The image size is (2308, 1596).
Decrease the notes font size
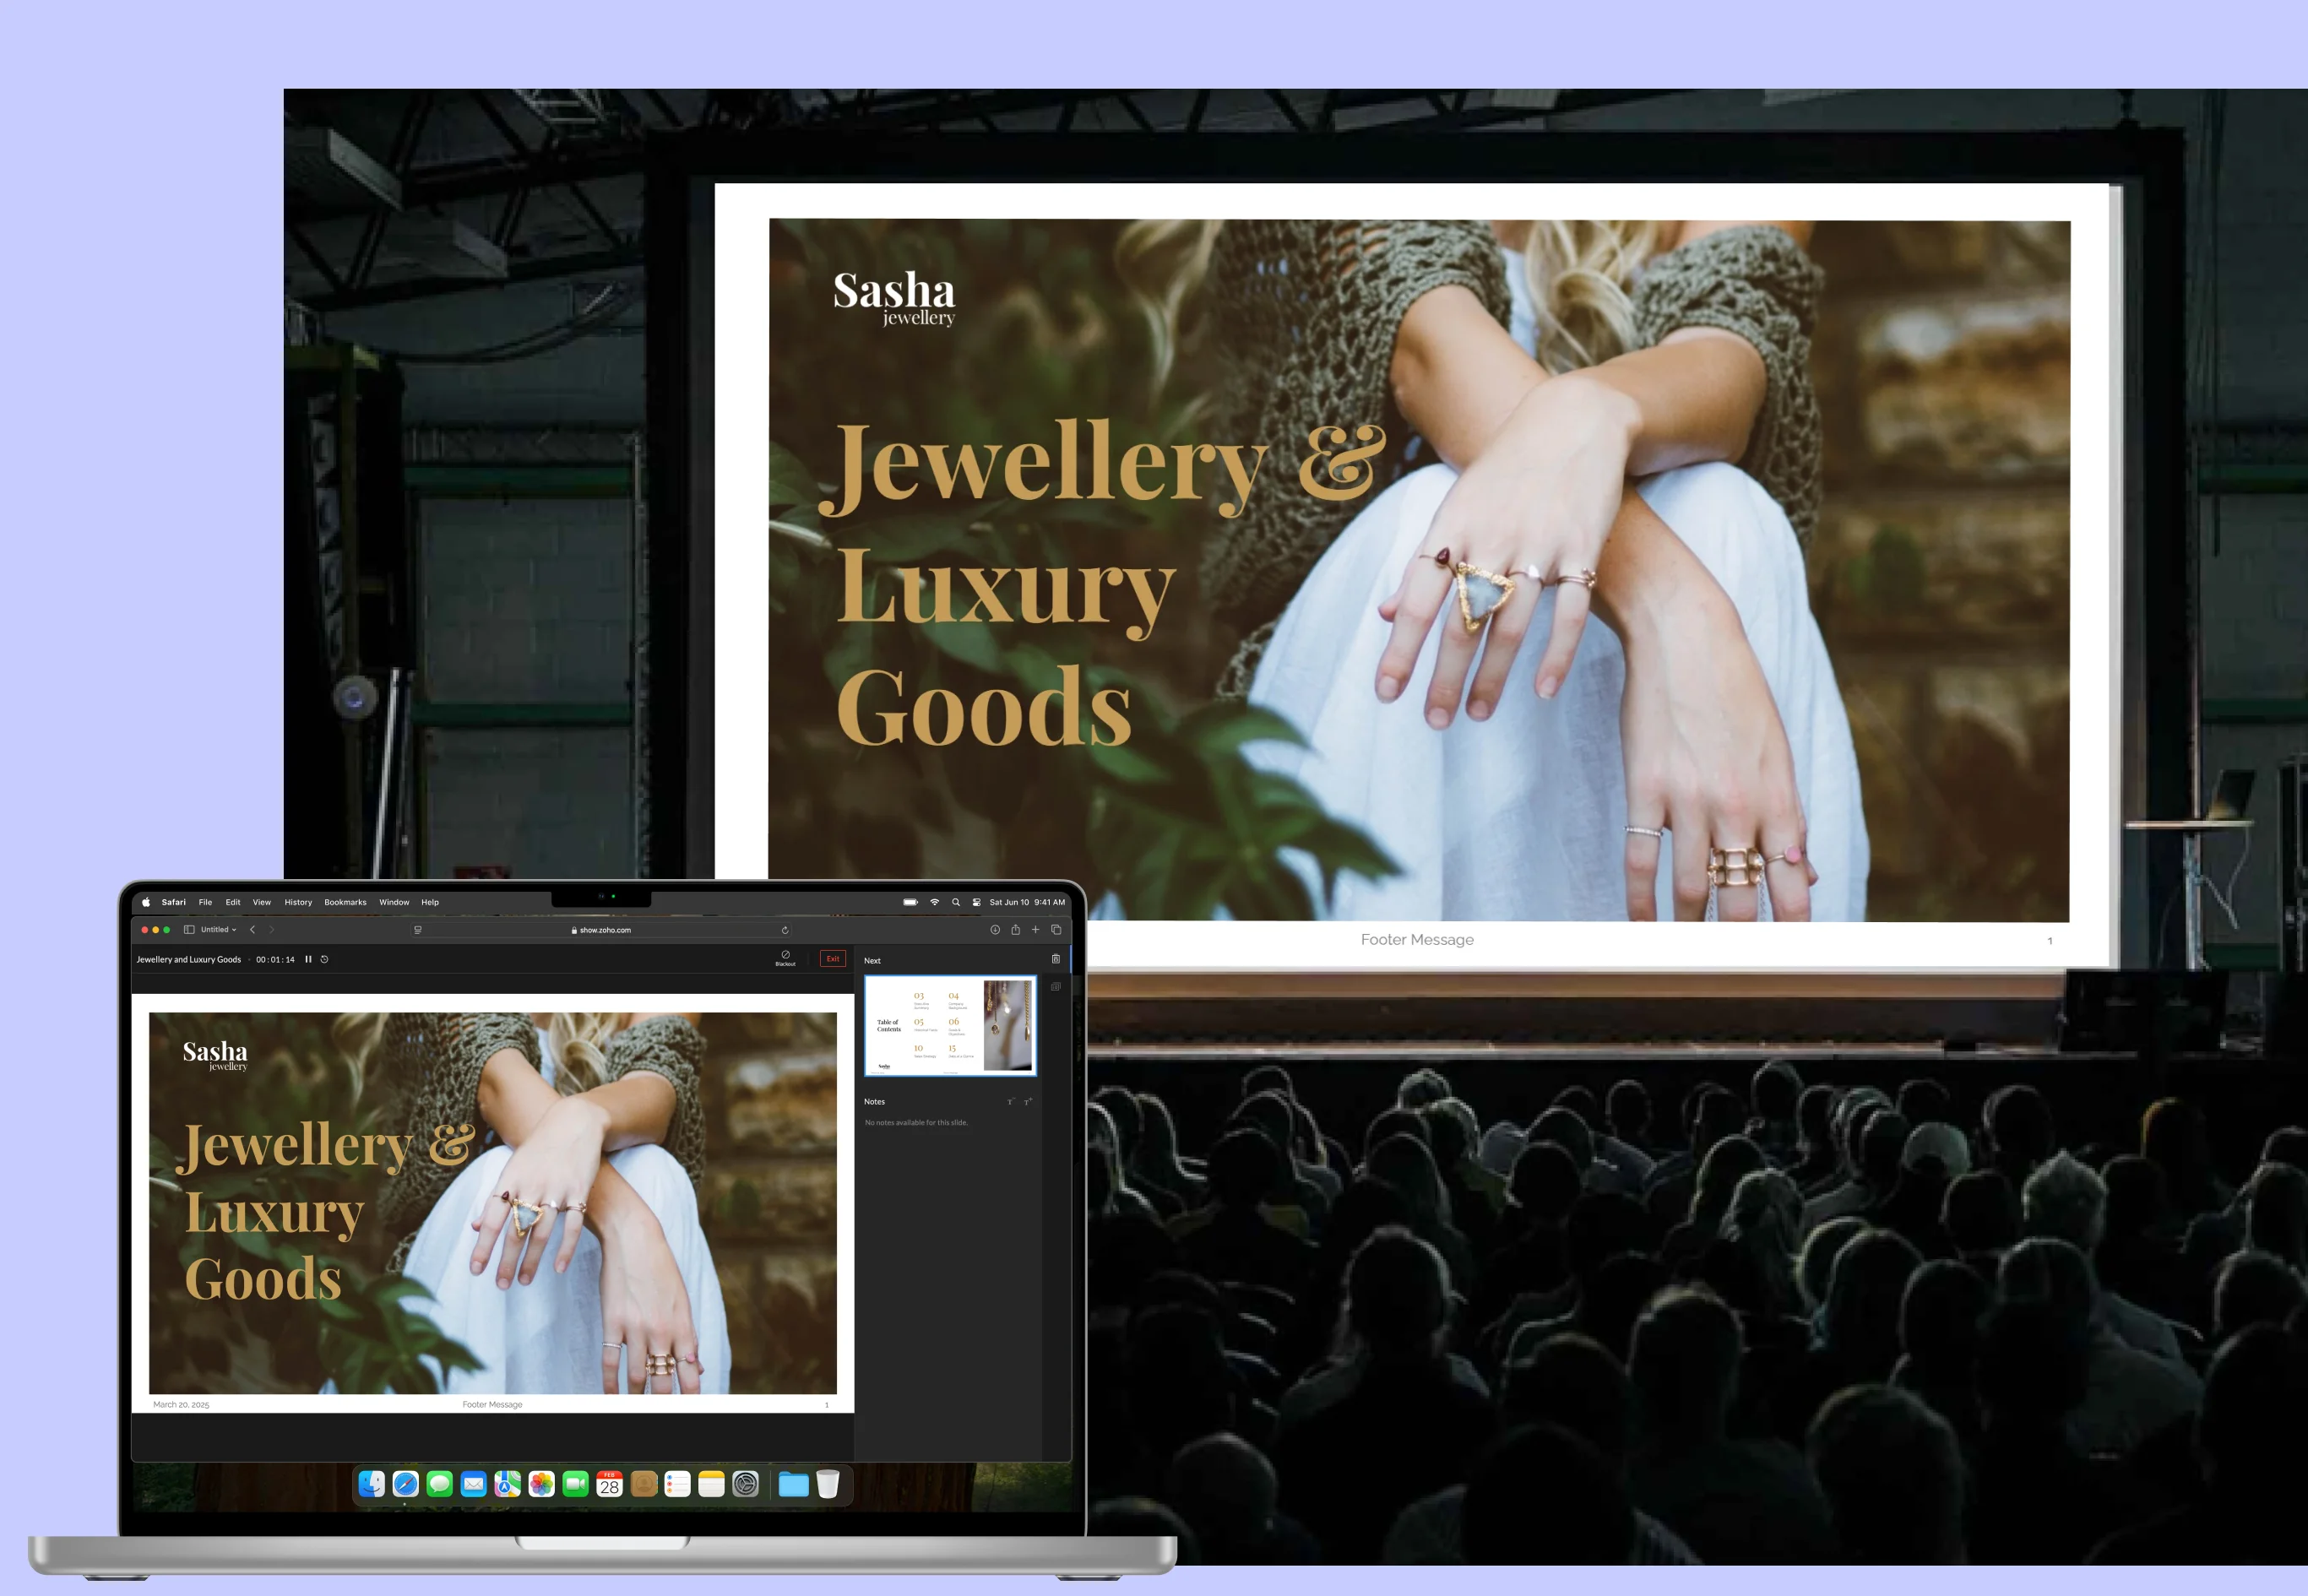coord(1010,1102)
